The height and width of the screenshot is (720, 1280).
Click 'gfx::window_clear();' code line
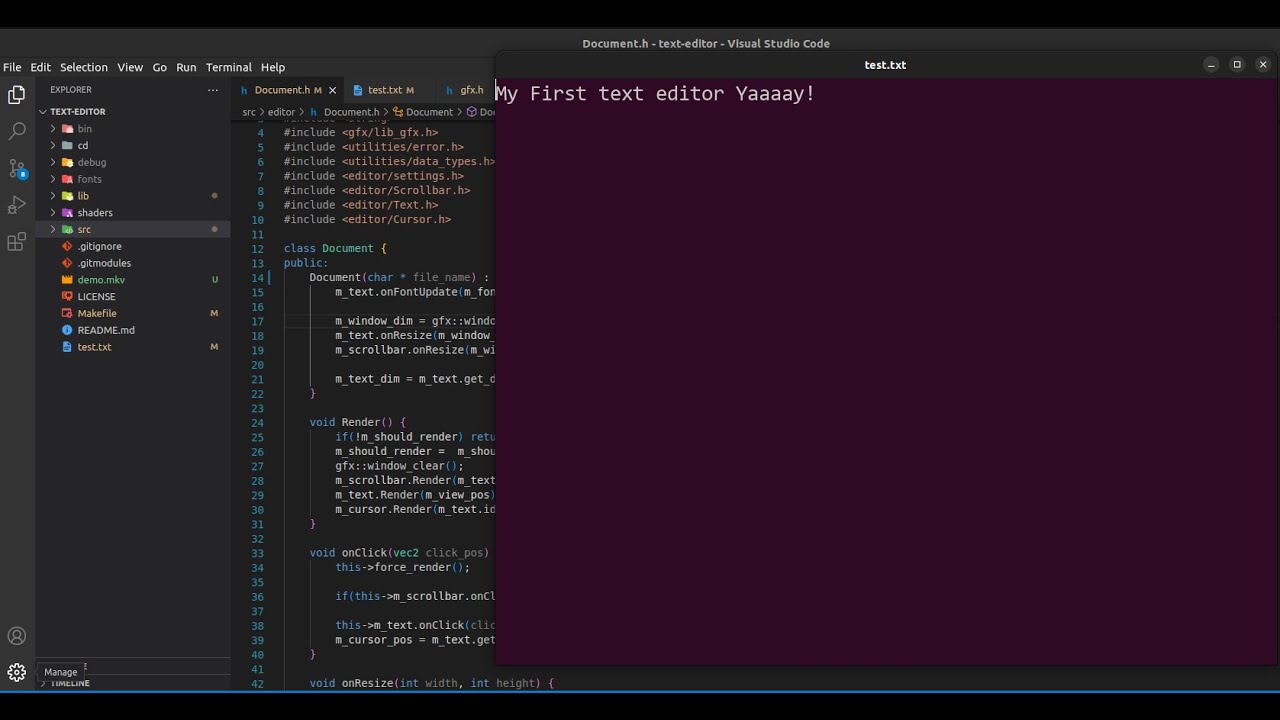[400, 466]
